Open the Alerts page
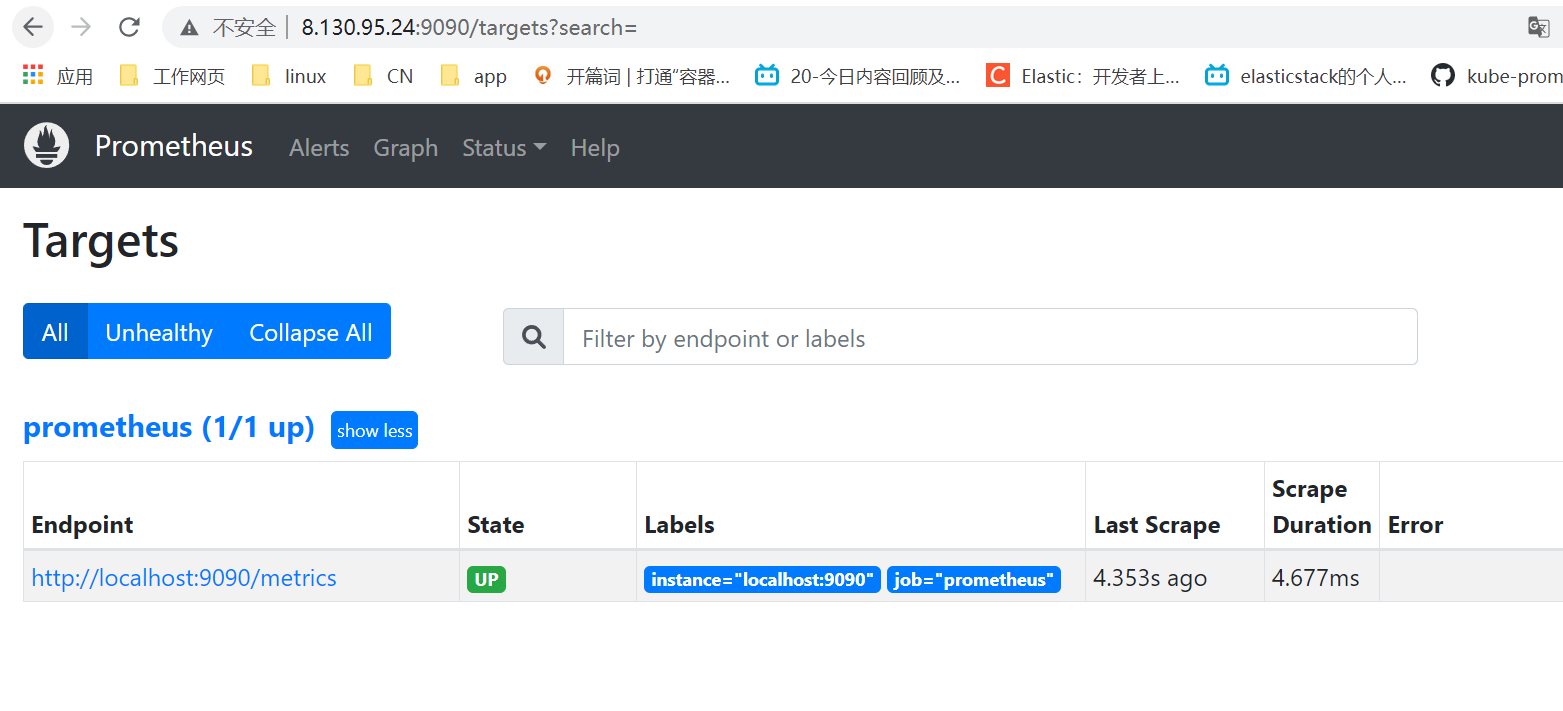This screenshot has width=1563, height=711. 319,148
